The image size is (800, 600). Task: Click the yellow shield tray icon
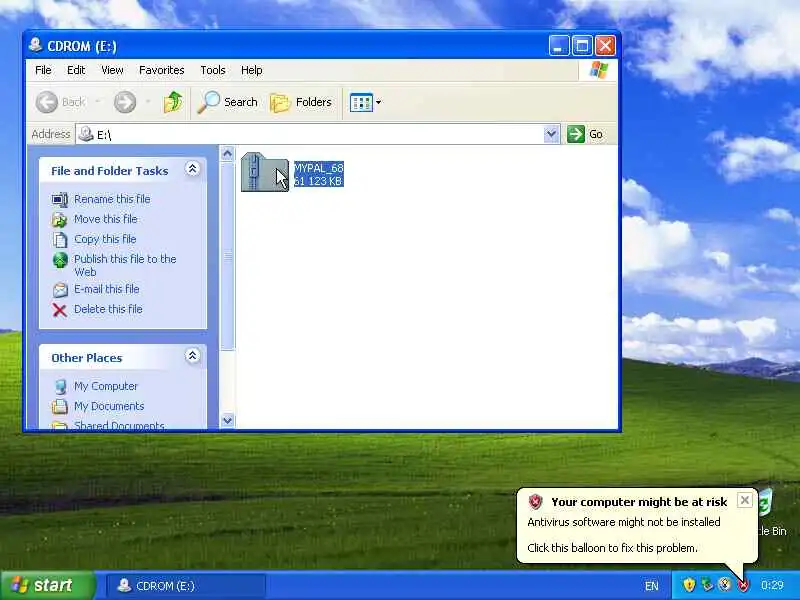point(689,585)
